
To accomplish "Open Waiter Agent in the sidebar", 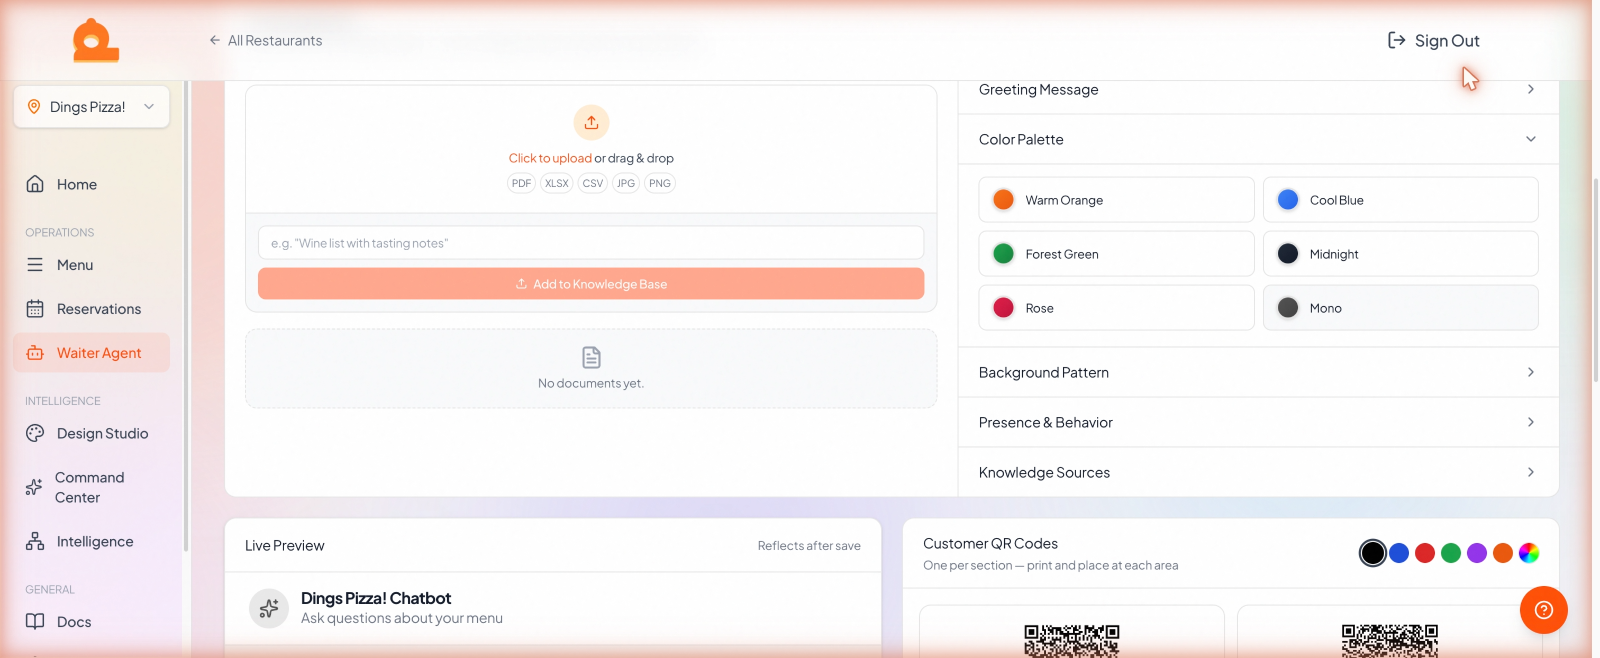I will click(91, 353).
